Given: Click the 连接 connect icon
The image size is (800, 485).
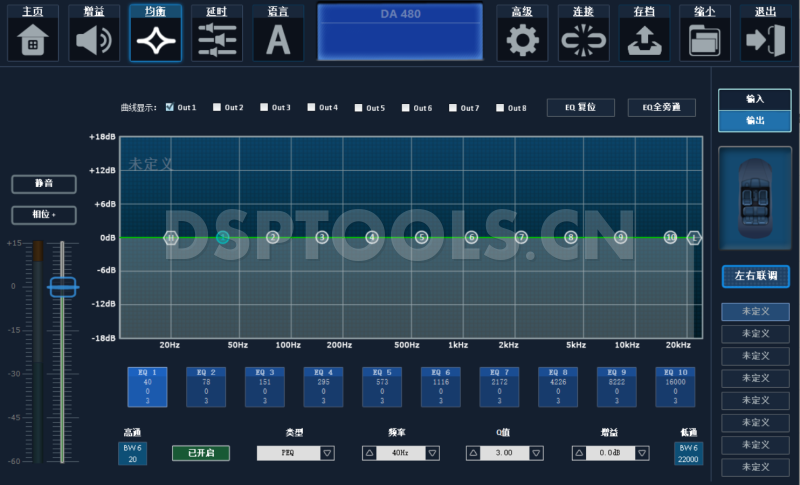Looking at the screenshot, I should tap(583, 33).
